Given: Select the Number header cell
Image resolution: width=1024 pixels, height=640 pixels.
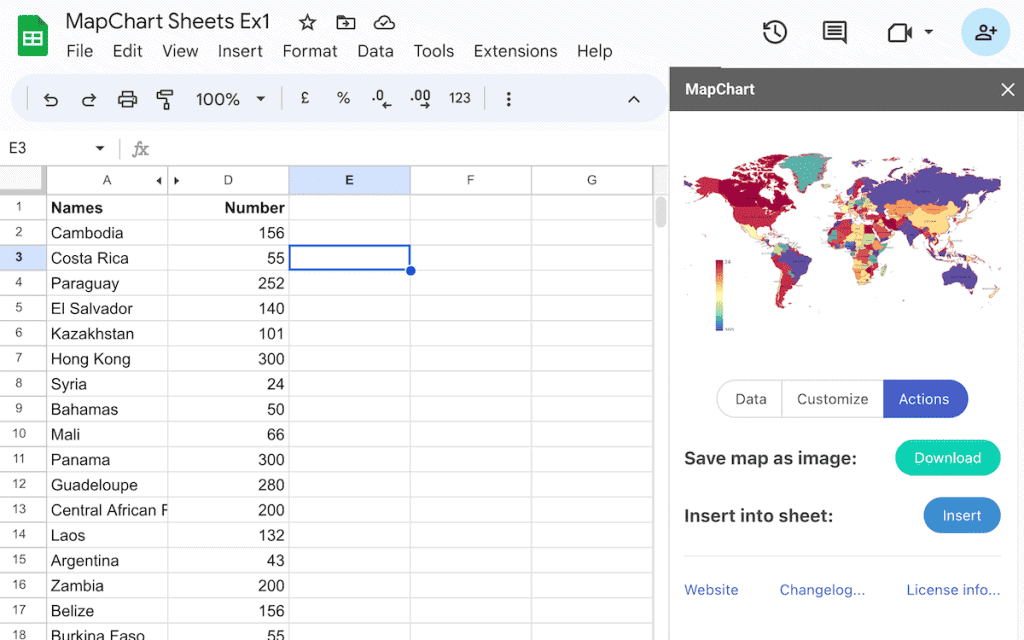Looking at the screenshot, I should pos(228,208).
